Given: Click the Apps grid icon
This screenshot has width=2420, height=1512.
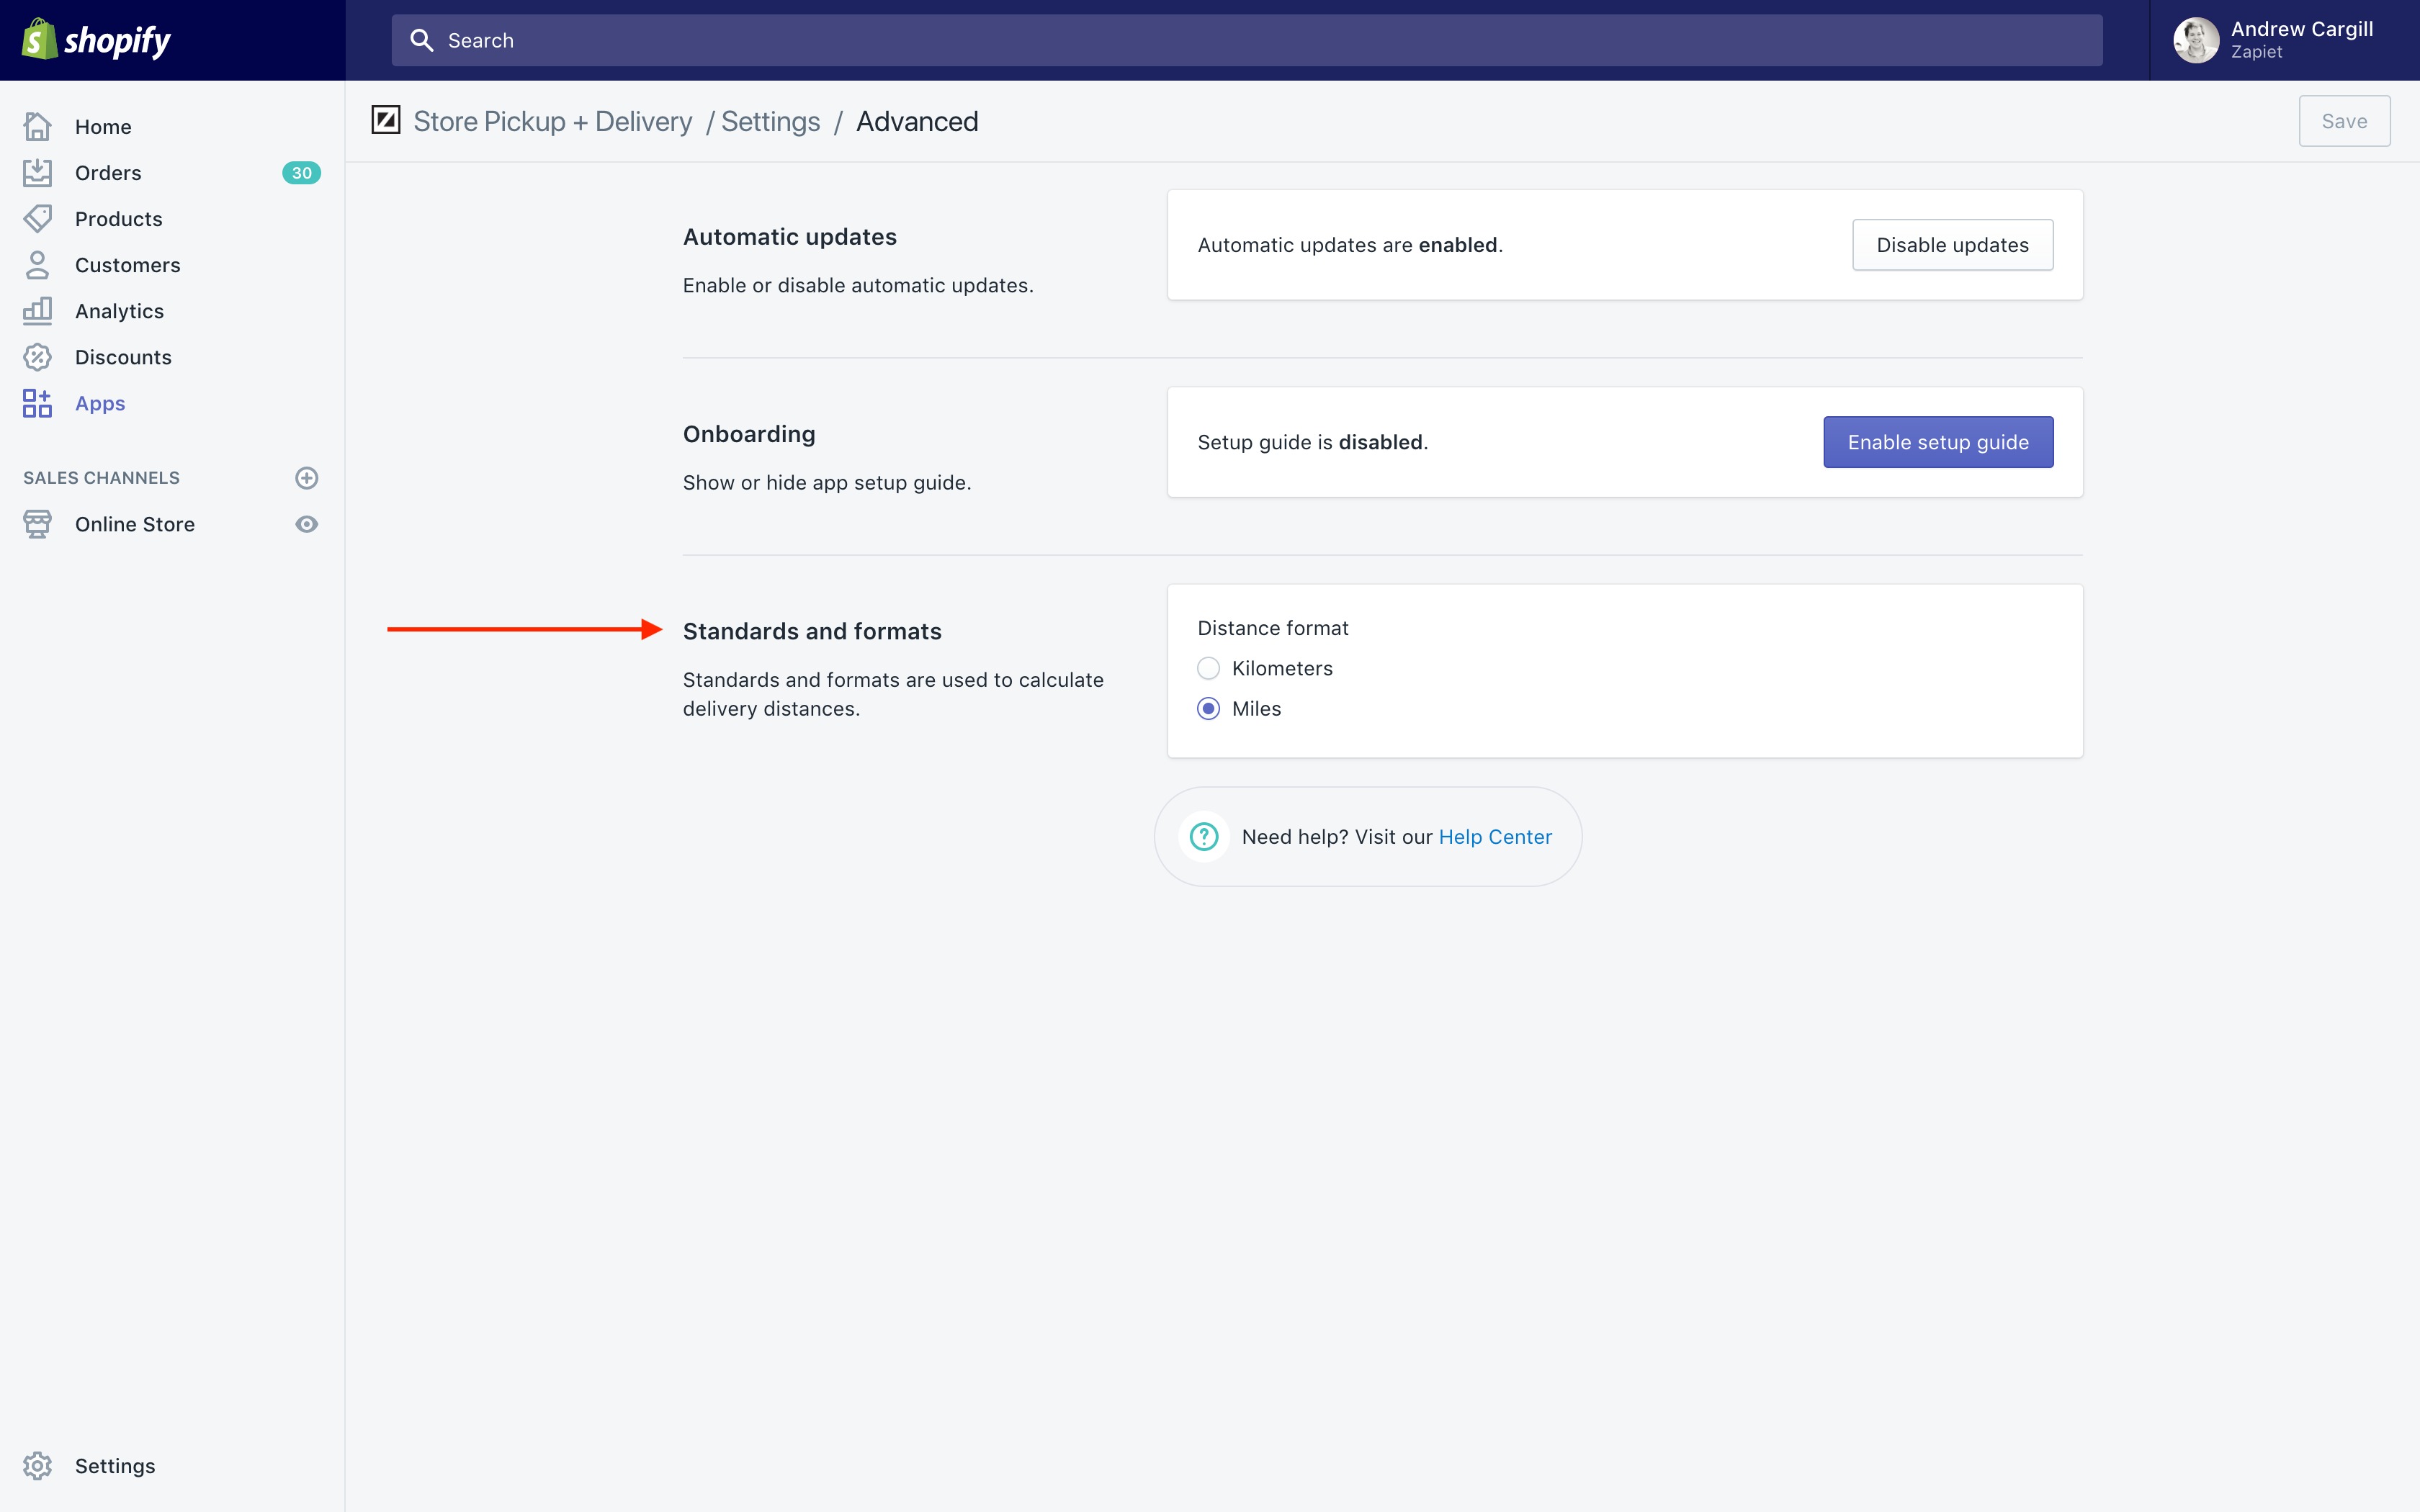Looking at the screenshot, I should [x=37, y=403].
